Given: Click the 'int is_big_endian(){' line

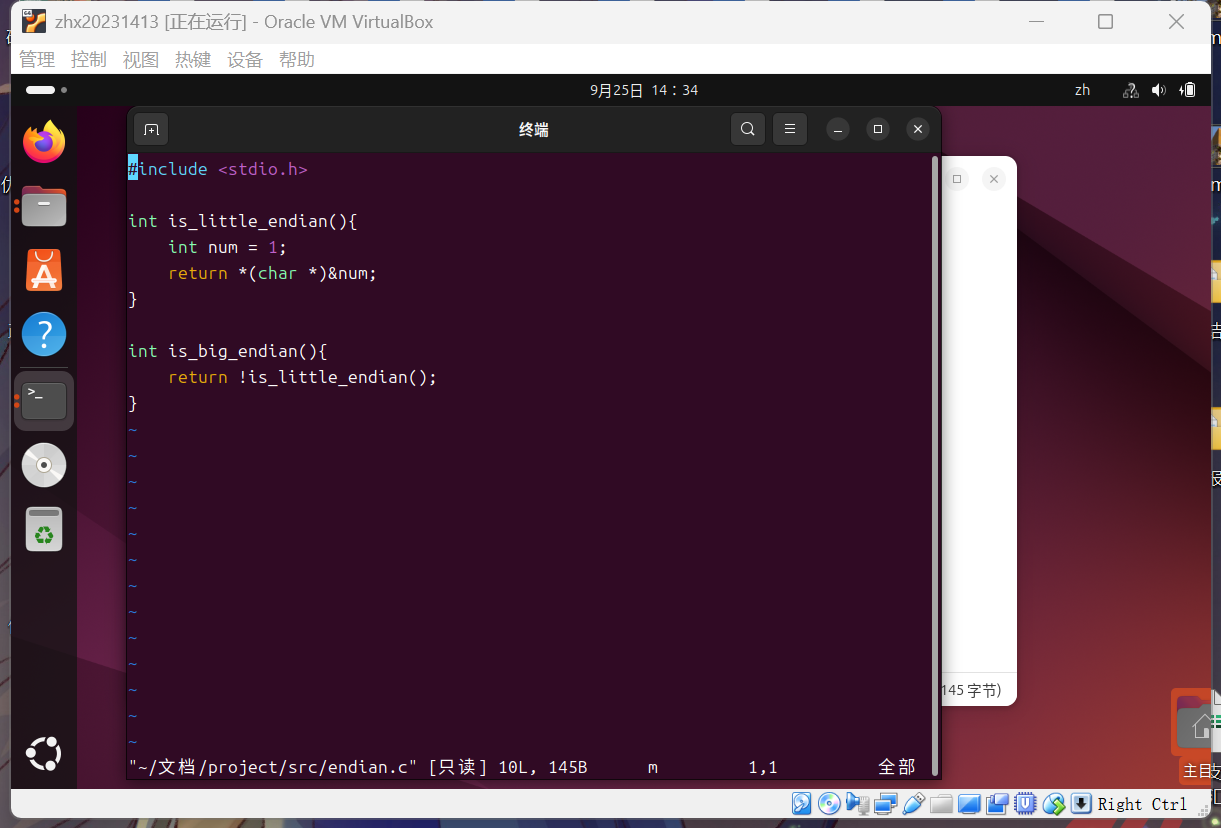Looking at the screenshot, I should pyautogui.click(x=228, y=351).
